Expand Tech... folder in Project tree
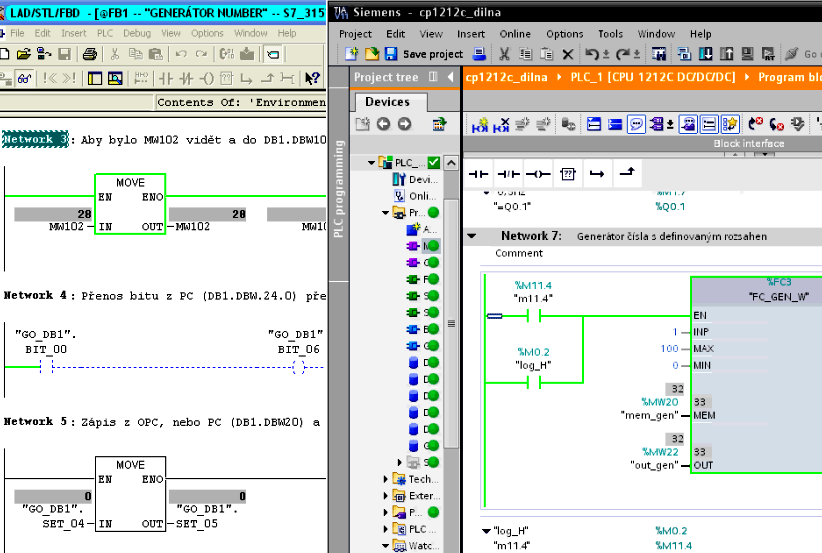822x553 pixels. coord(385,479)
